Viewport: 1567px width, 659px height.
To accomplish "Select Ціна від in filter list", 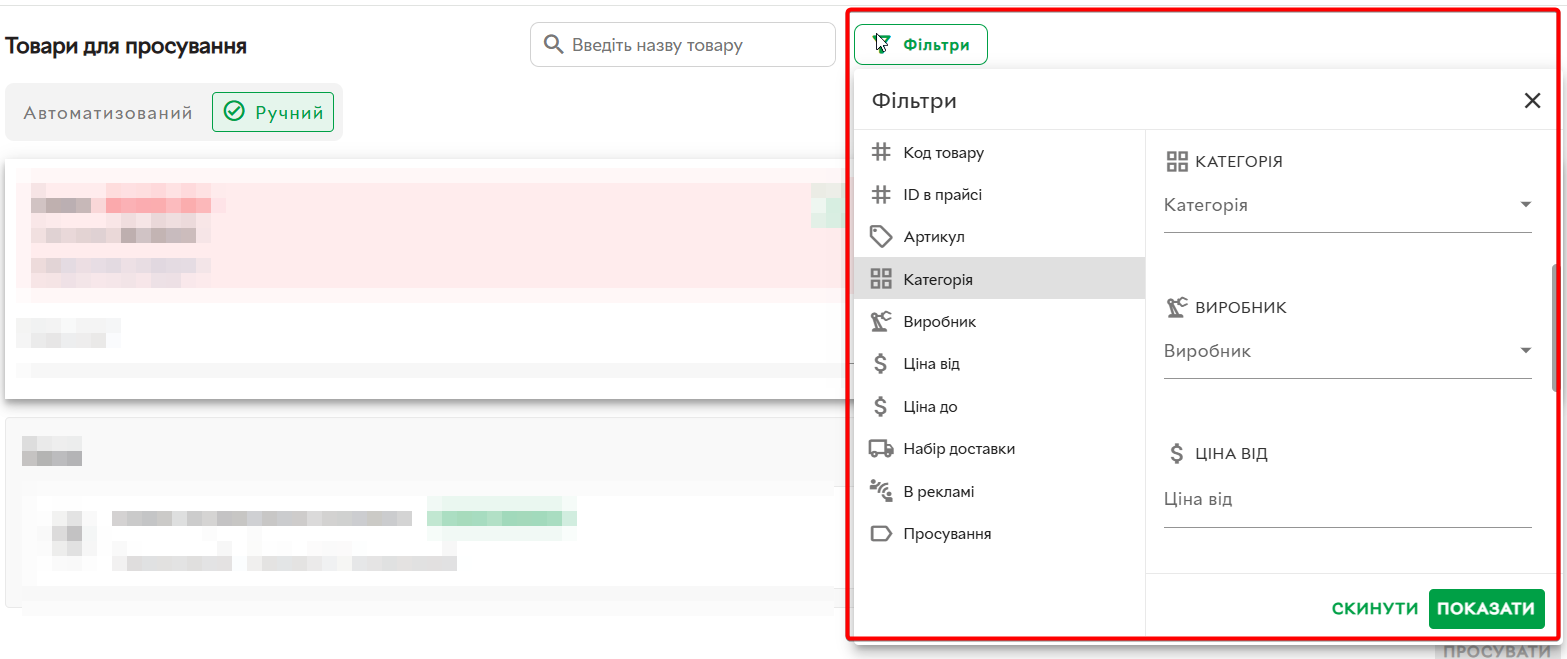I will (x=931, y=364).
